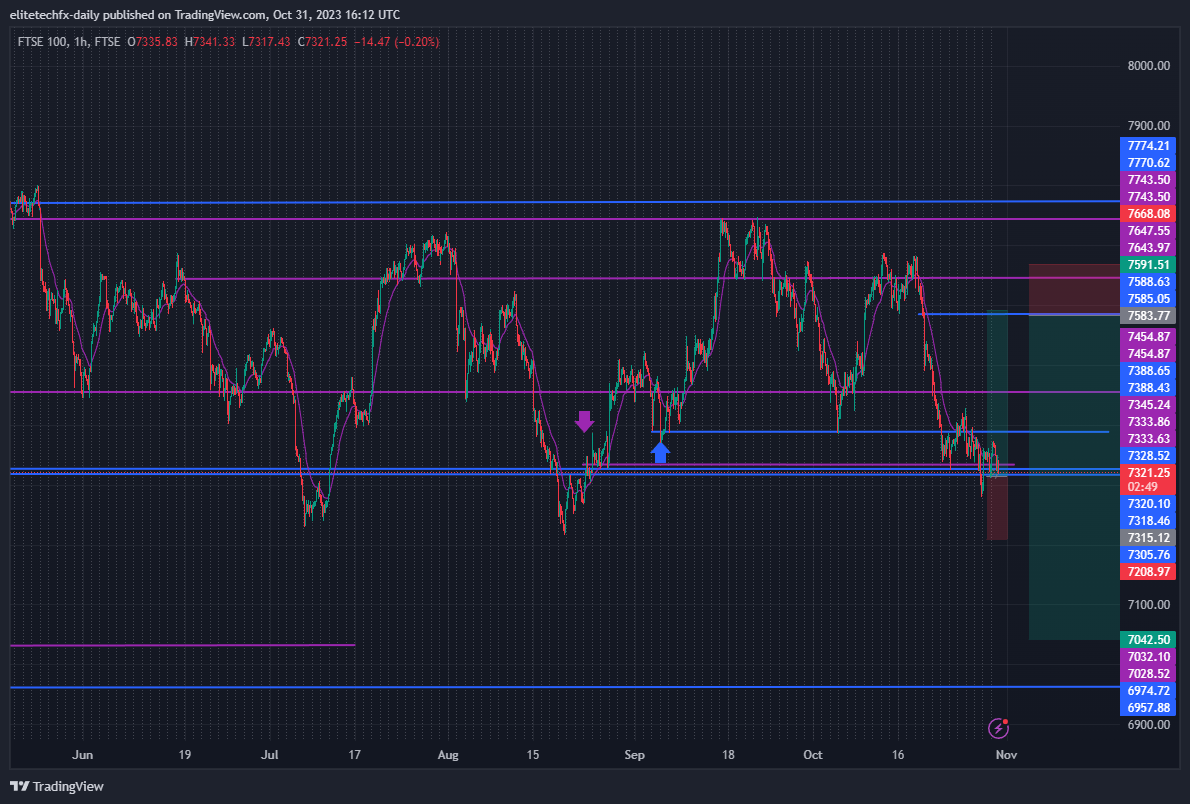The width and height of the screenshot is (1190, 804).
Task: Click the Aug label on time axis
Action: tap(449, 755)
